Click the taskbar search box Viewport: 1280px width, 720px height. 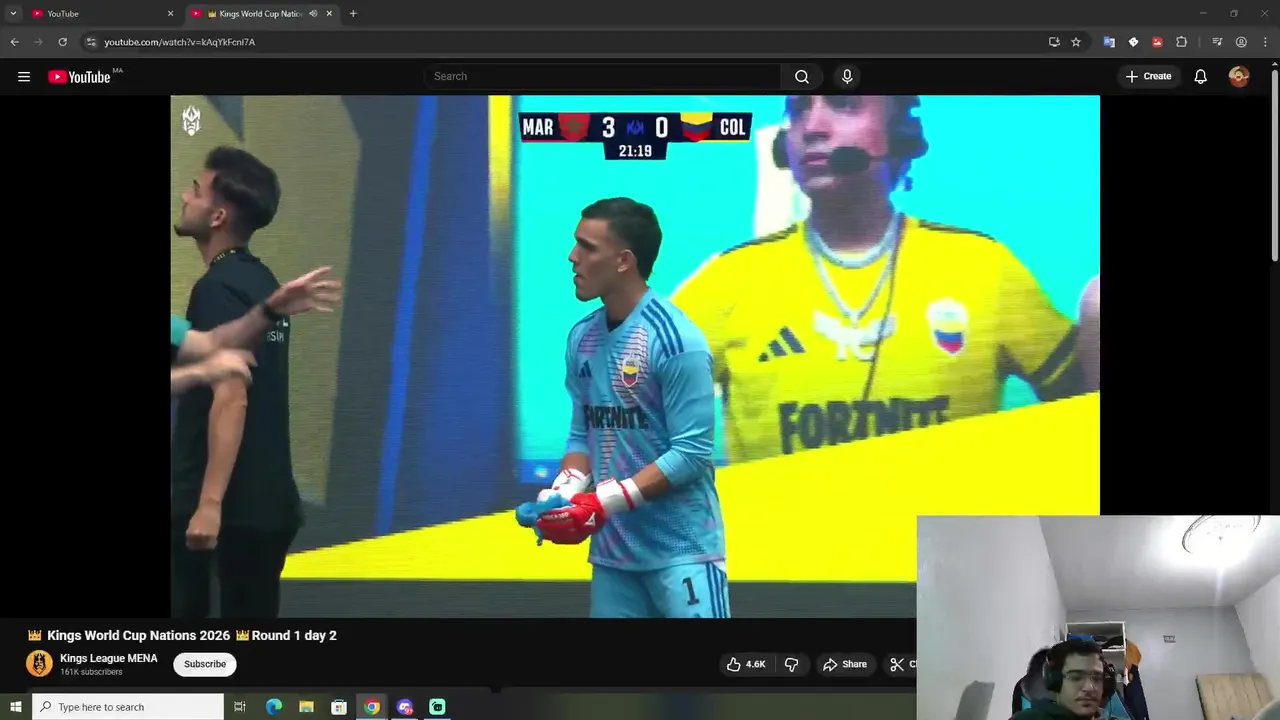127,707
